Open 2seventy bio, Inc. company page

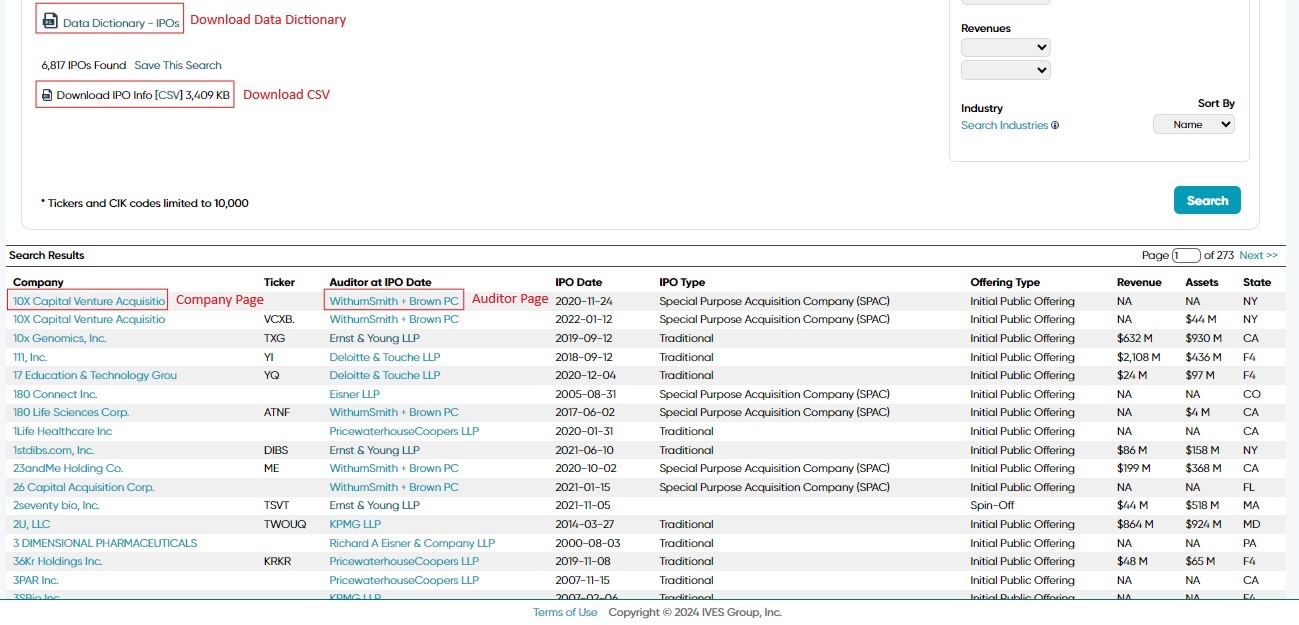coord(56,505)
